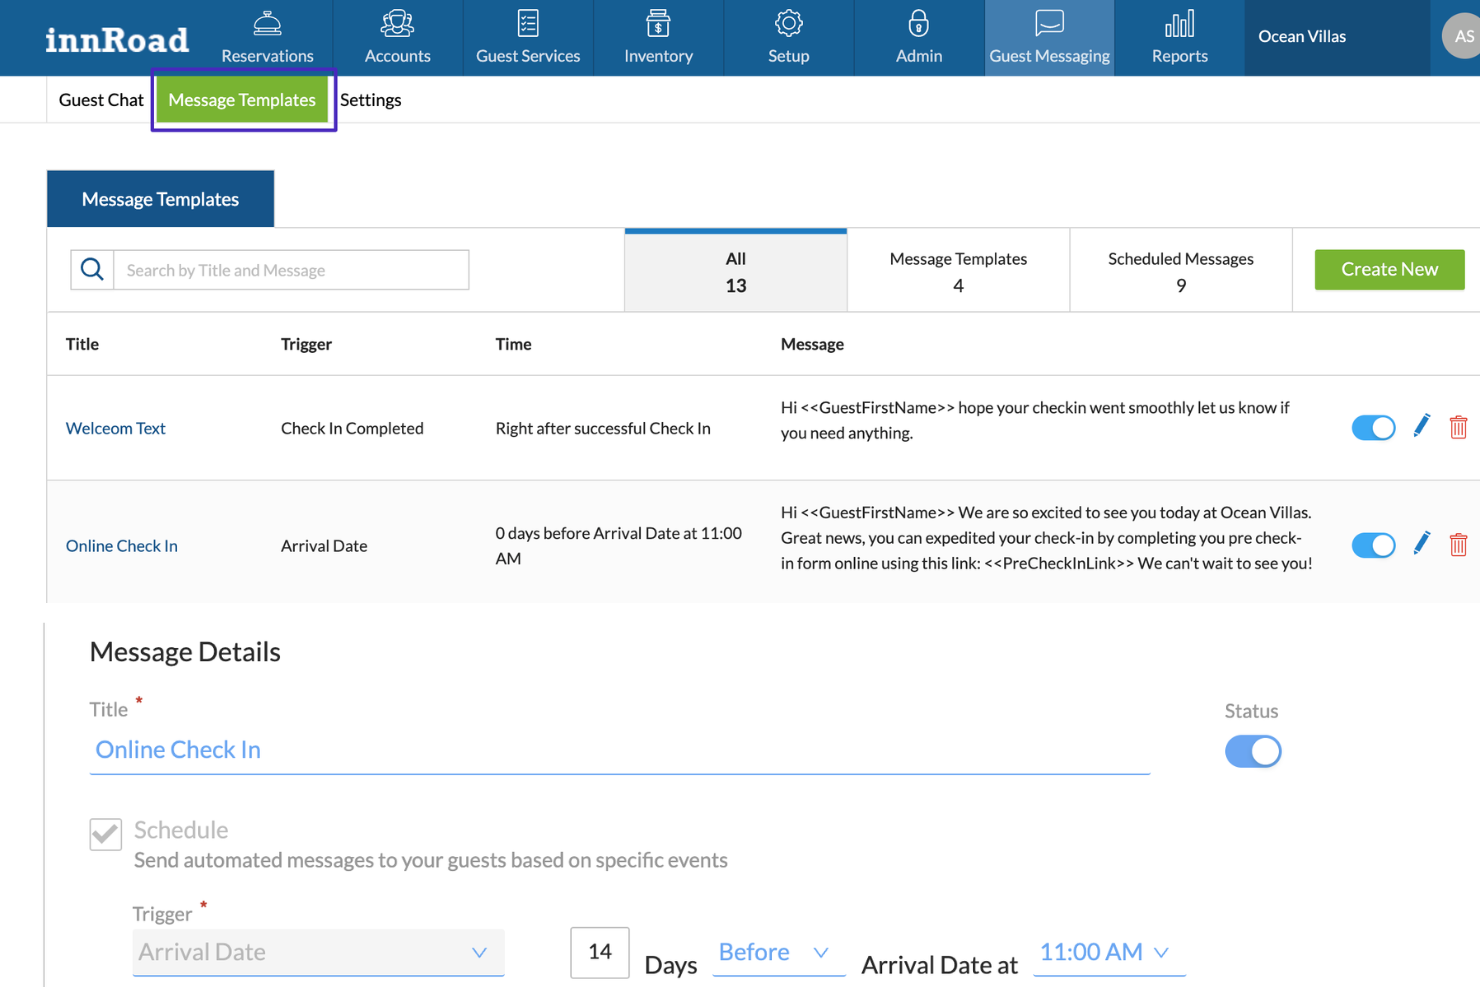The image size is (1480, 987).
Task: Edit the Welceom Text template with the pencil icon
Action: pos(1421,427)
